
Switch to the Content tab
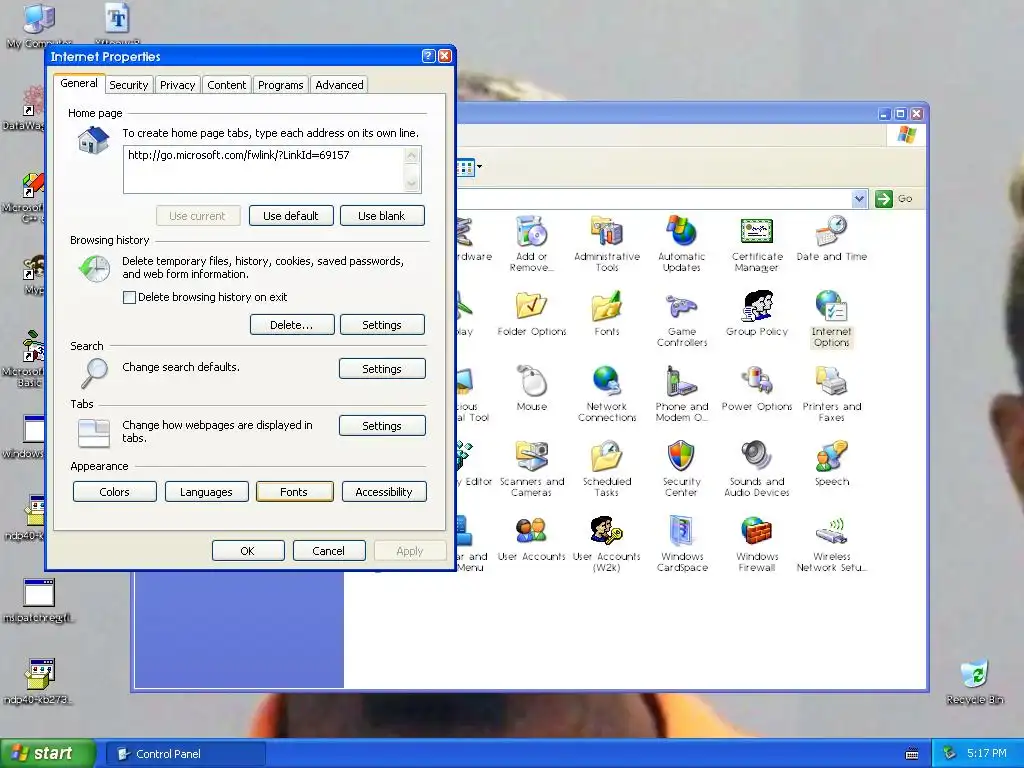click(x=227, y=85)
